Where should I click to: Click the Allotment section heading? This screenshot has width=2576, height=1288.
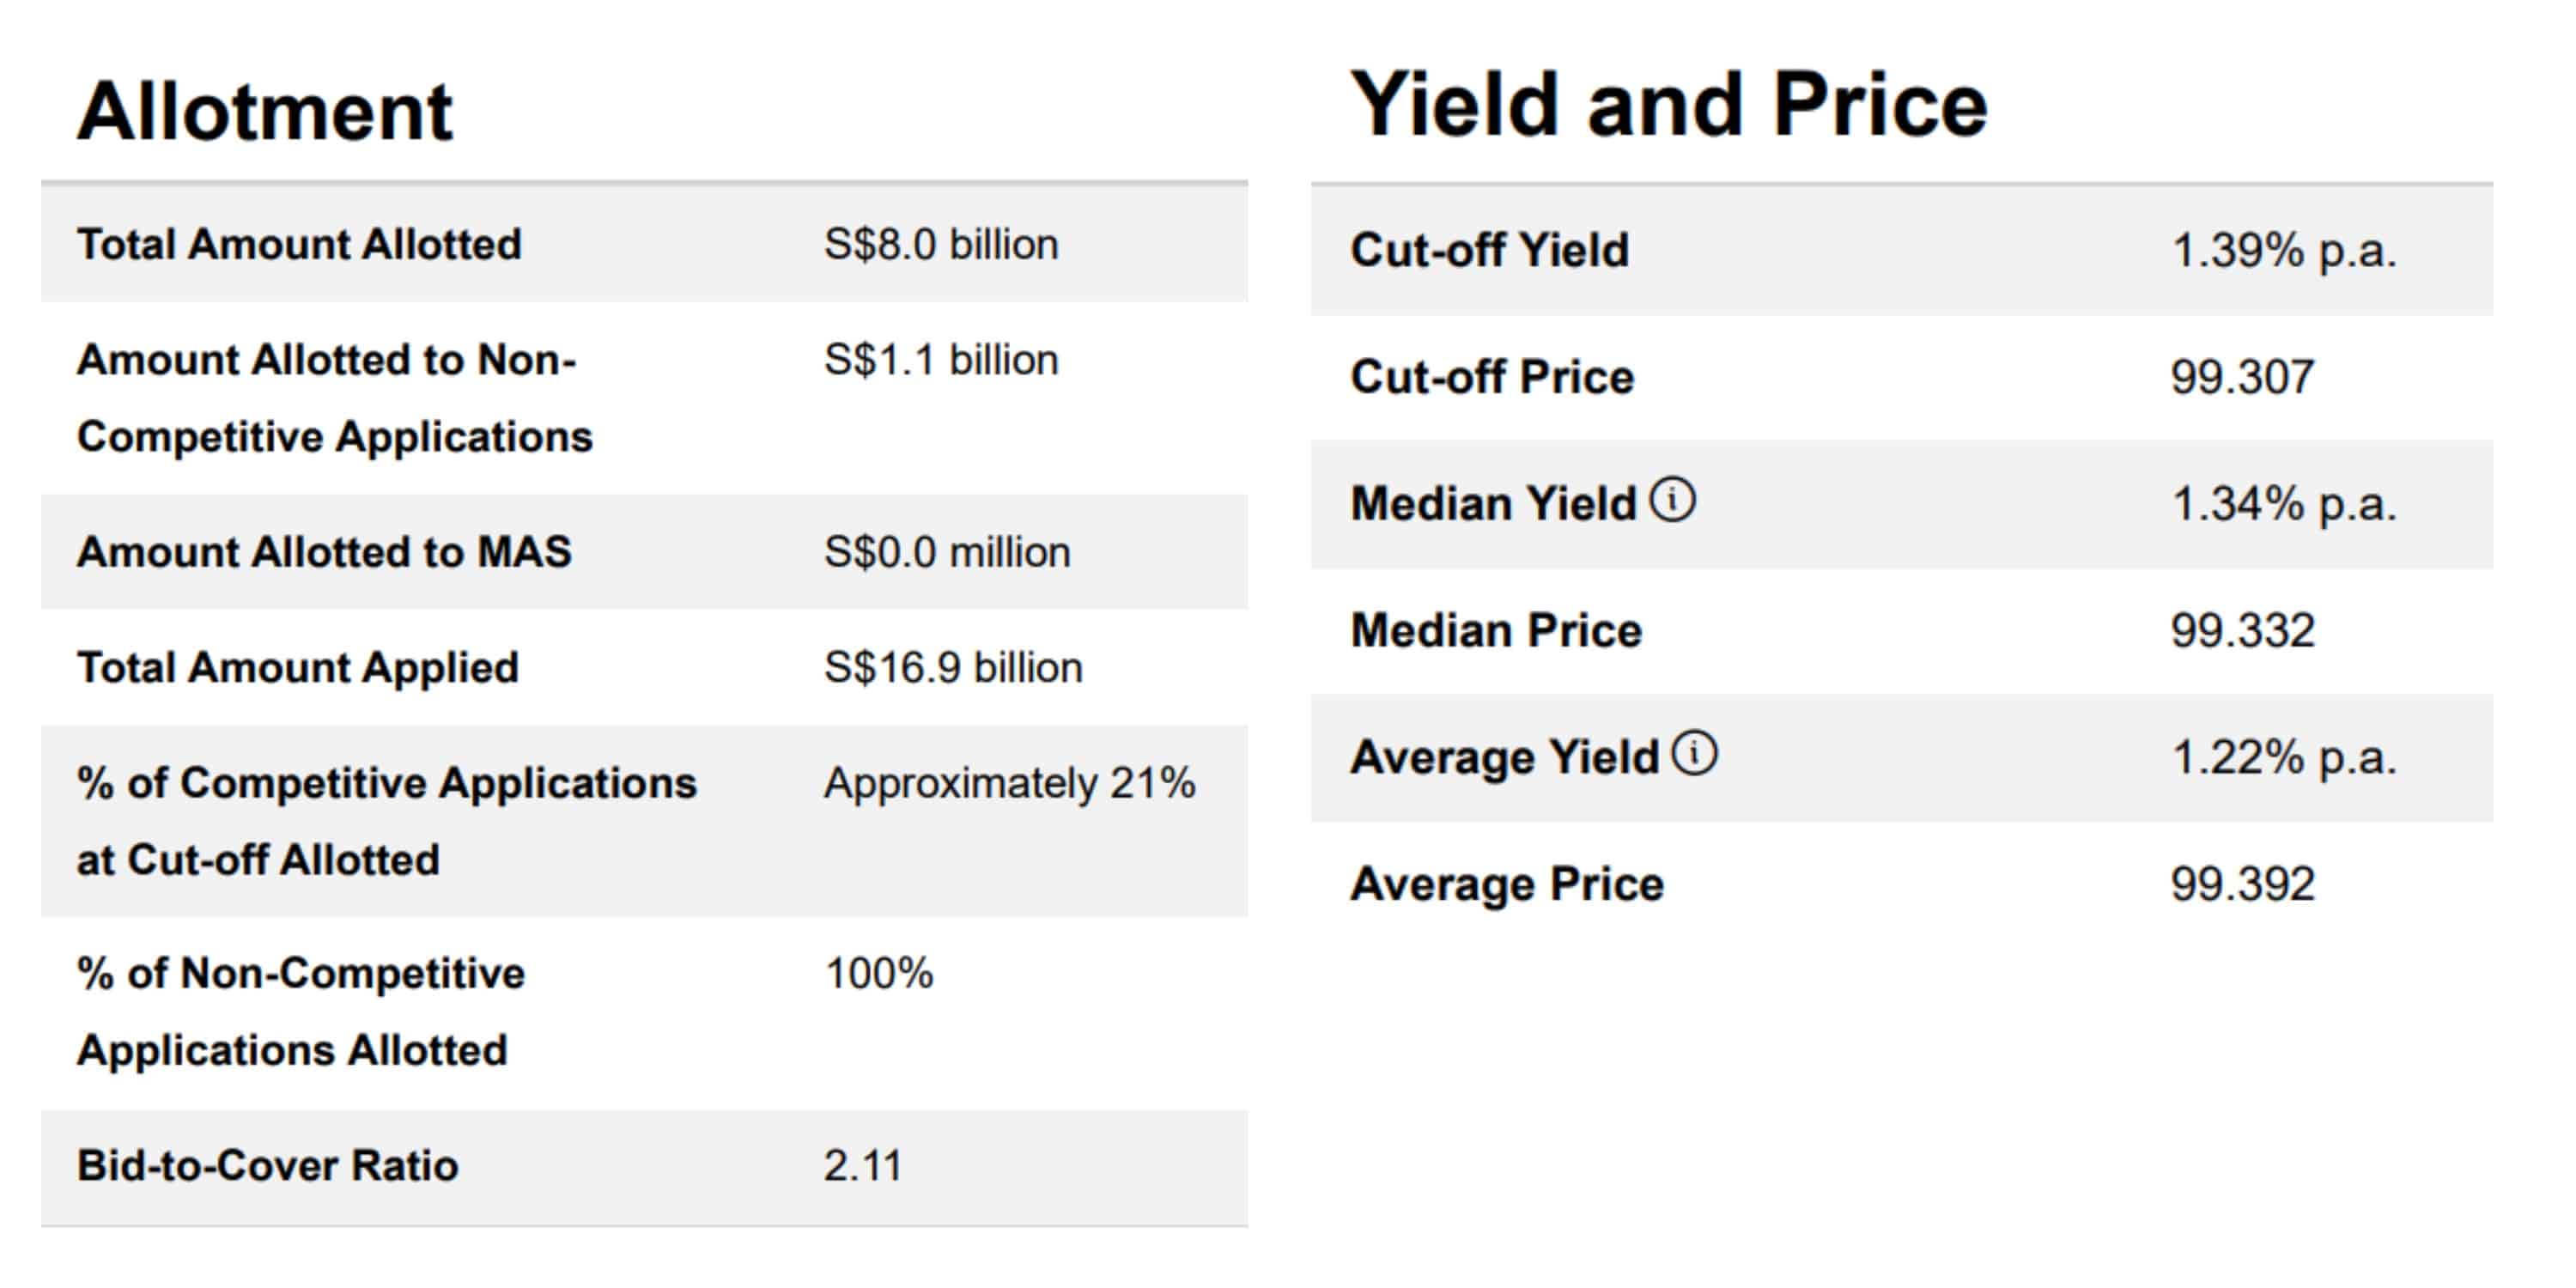(x=265, y=111)
